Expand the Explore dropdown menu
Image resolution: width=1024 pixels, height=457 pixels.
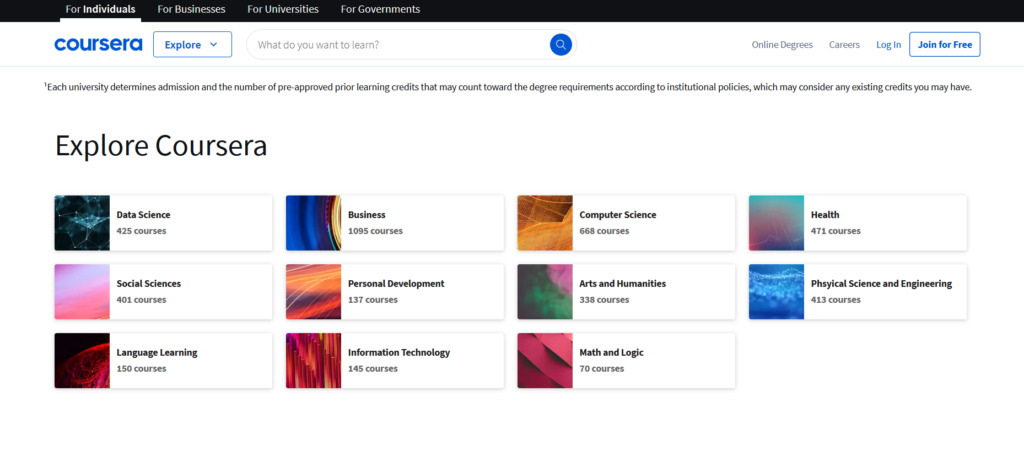192,44
